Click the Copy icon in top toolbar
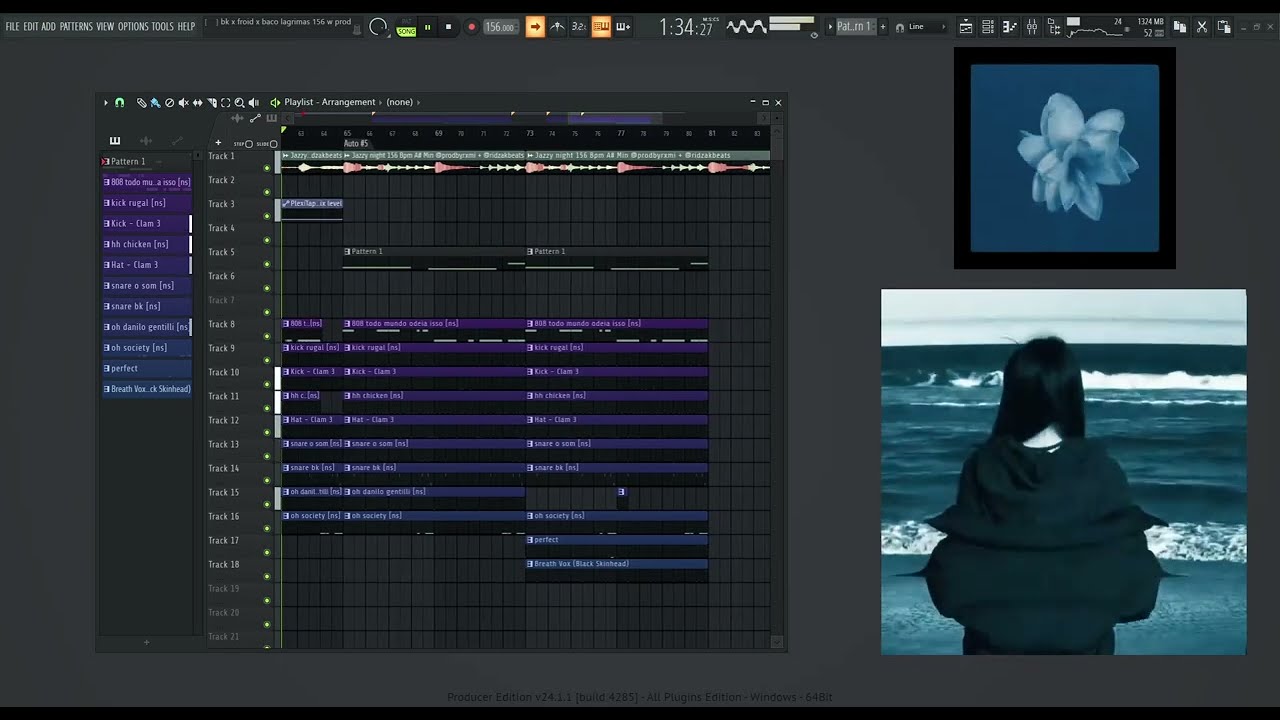The width and height of the screenshot is (1280, 720). tap(1179, 27)
